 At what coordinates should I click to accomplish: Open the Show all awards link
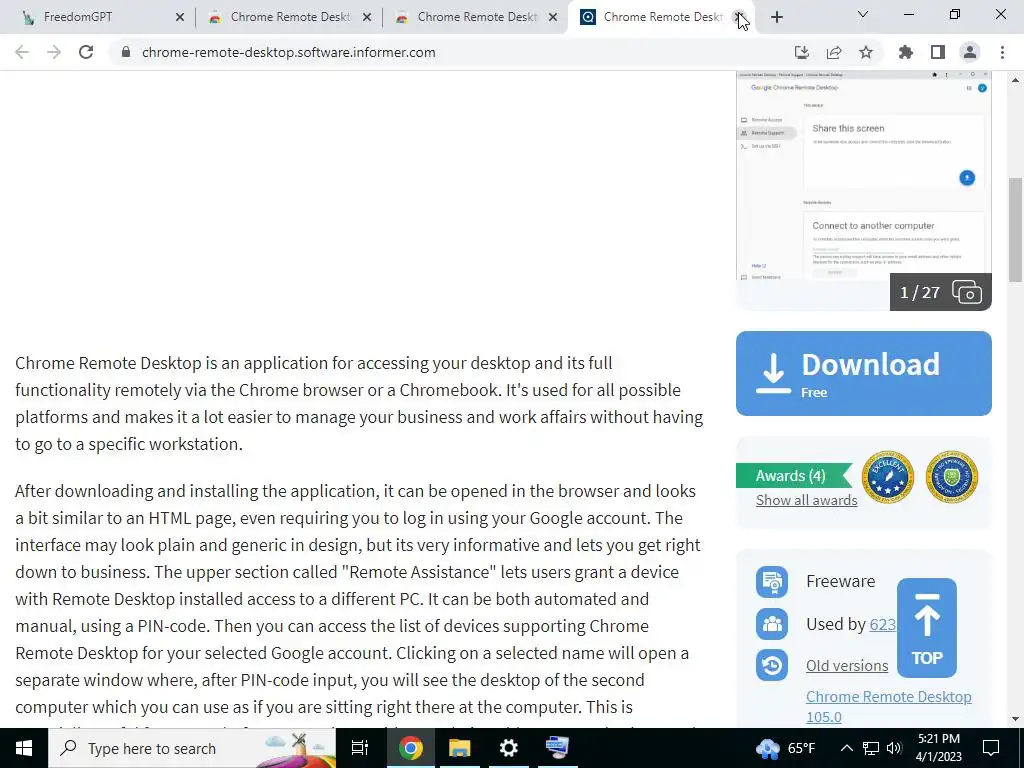(807, 500)
